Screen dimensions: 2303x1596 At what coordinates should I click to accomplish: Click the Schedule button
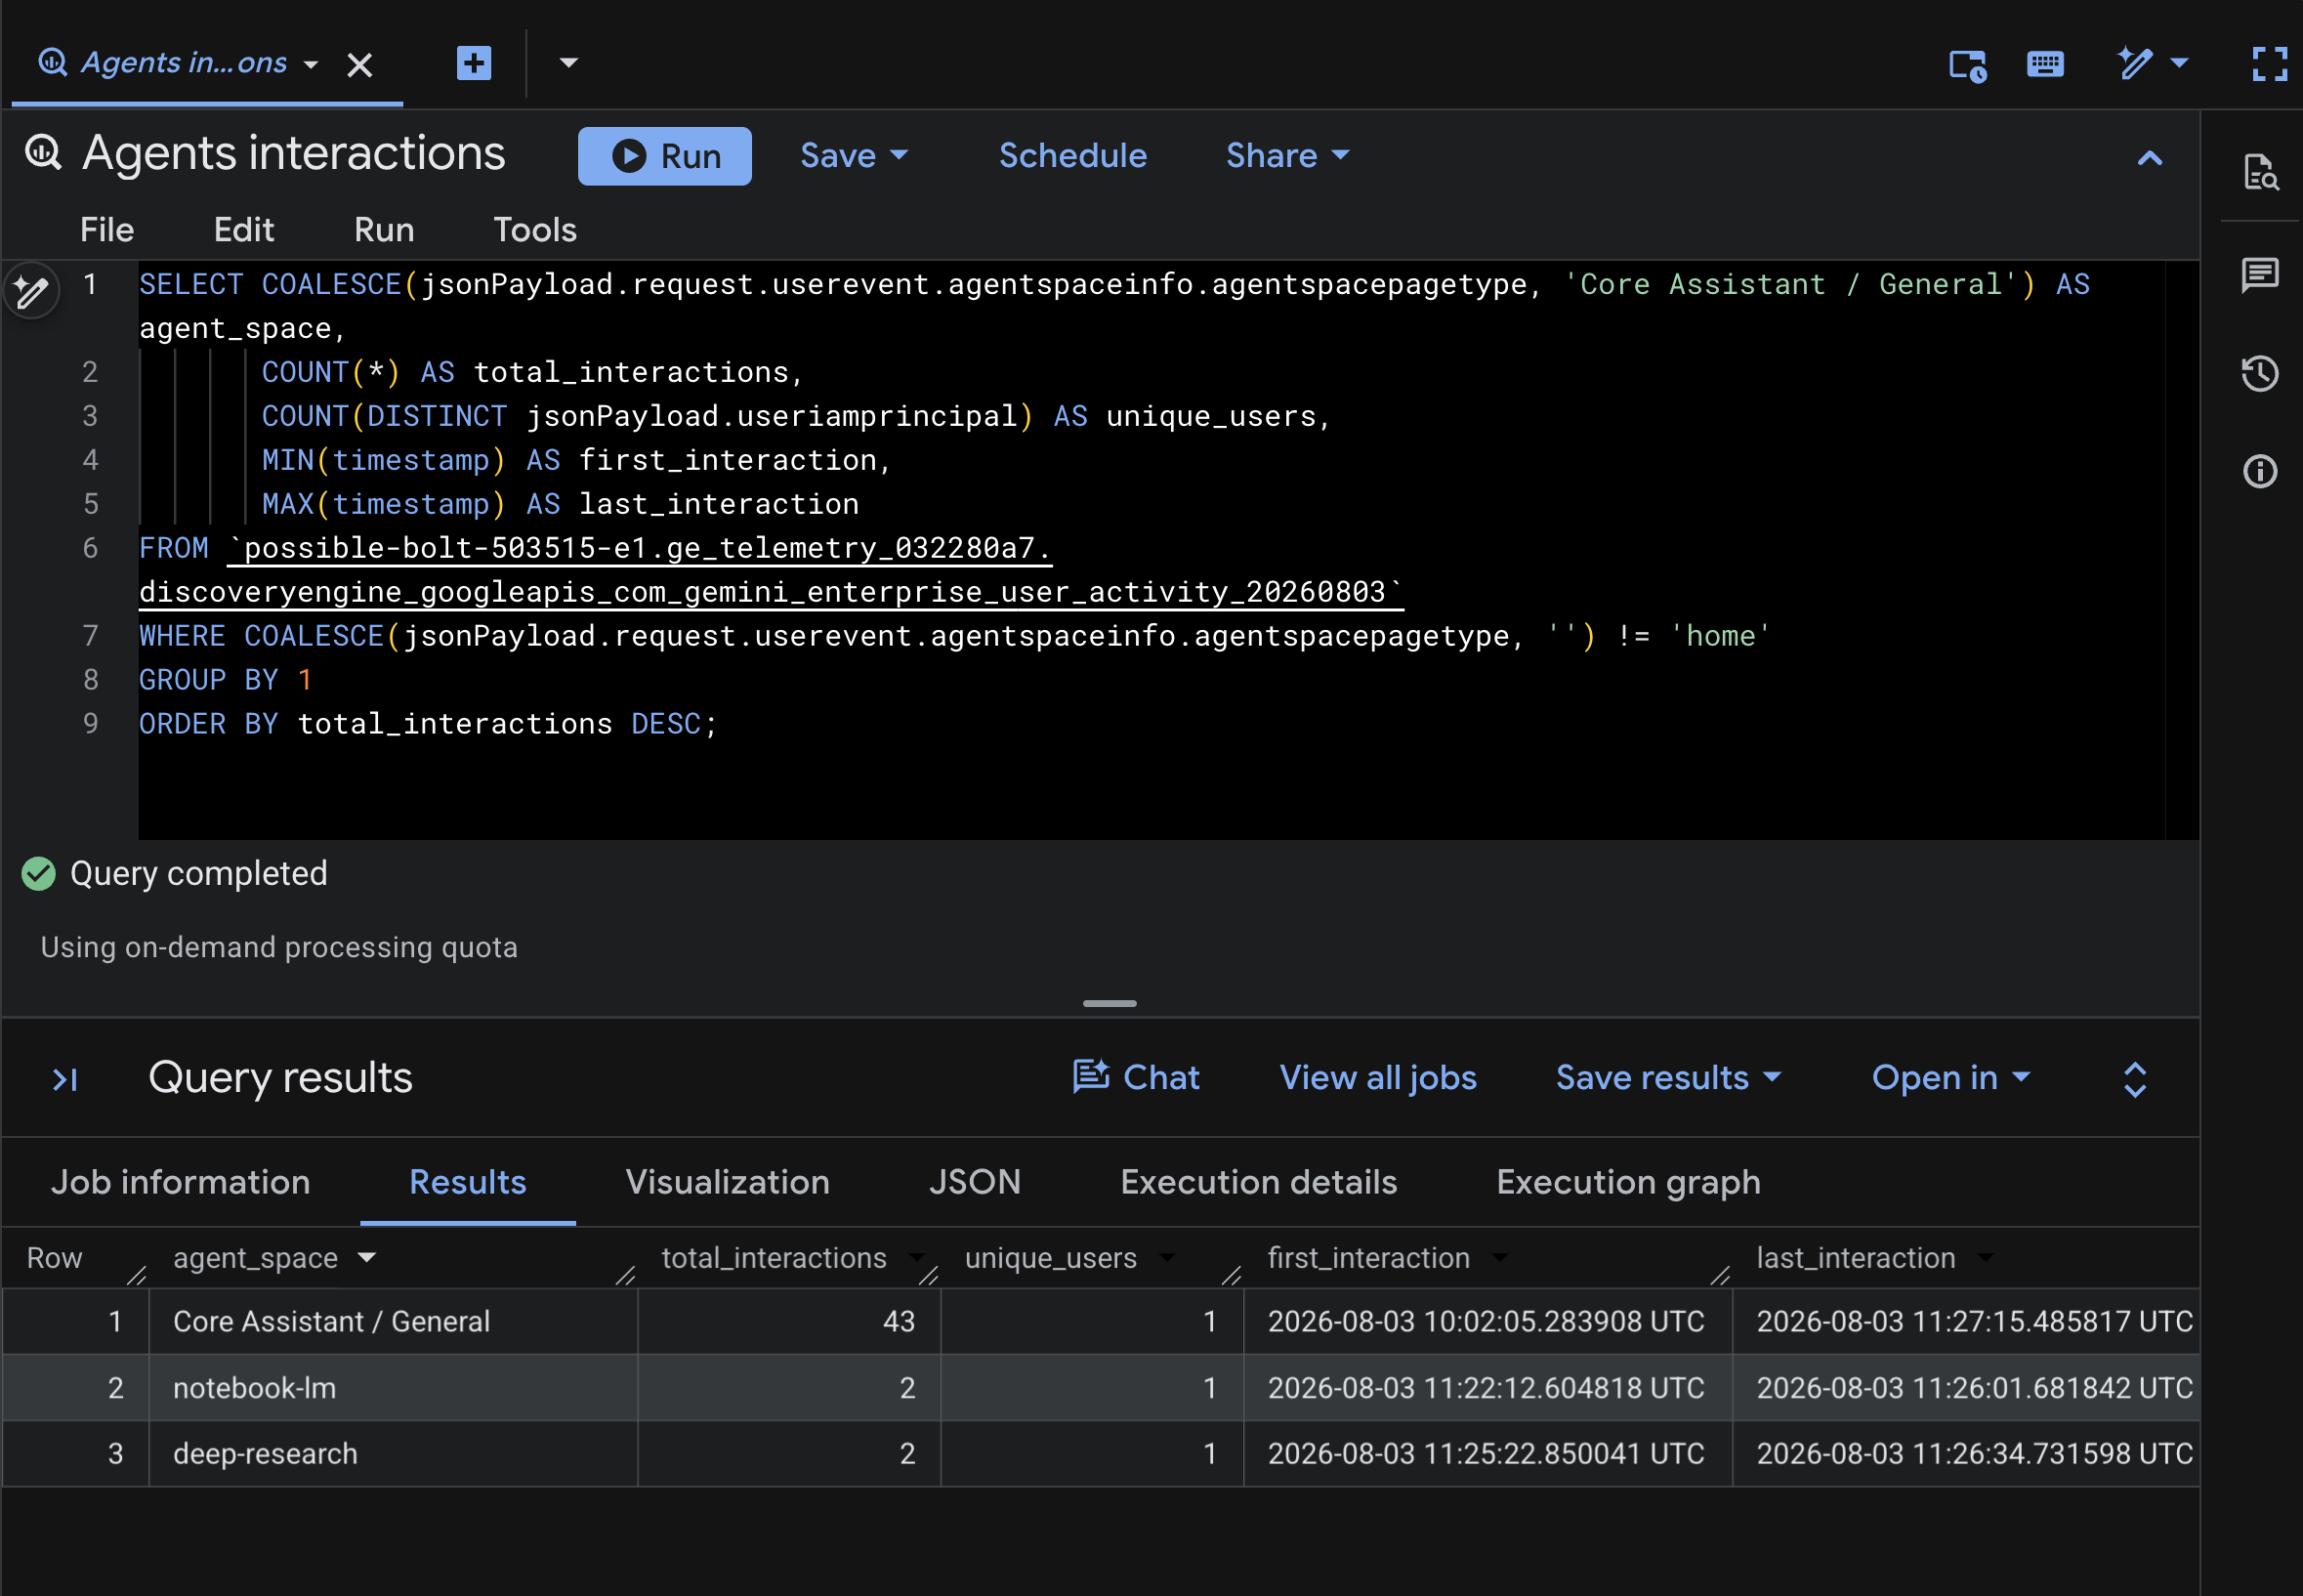1072,156
